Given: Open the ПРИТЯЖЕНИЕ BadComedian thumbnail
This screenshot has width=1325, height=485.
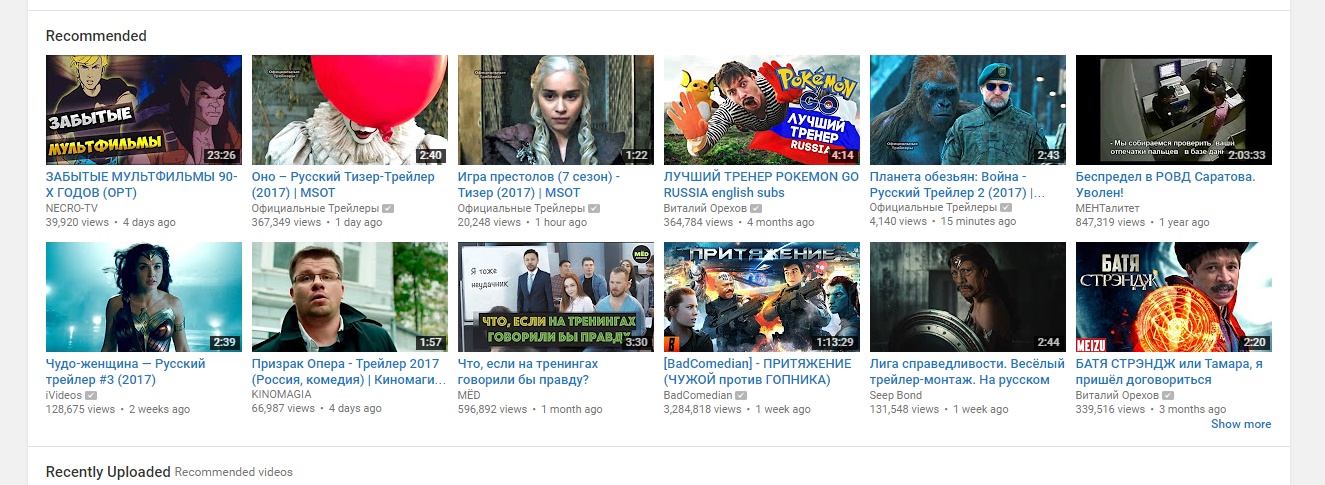Looking at the screenshot, I should 762,297.
